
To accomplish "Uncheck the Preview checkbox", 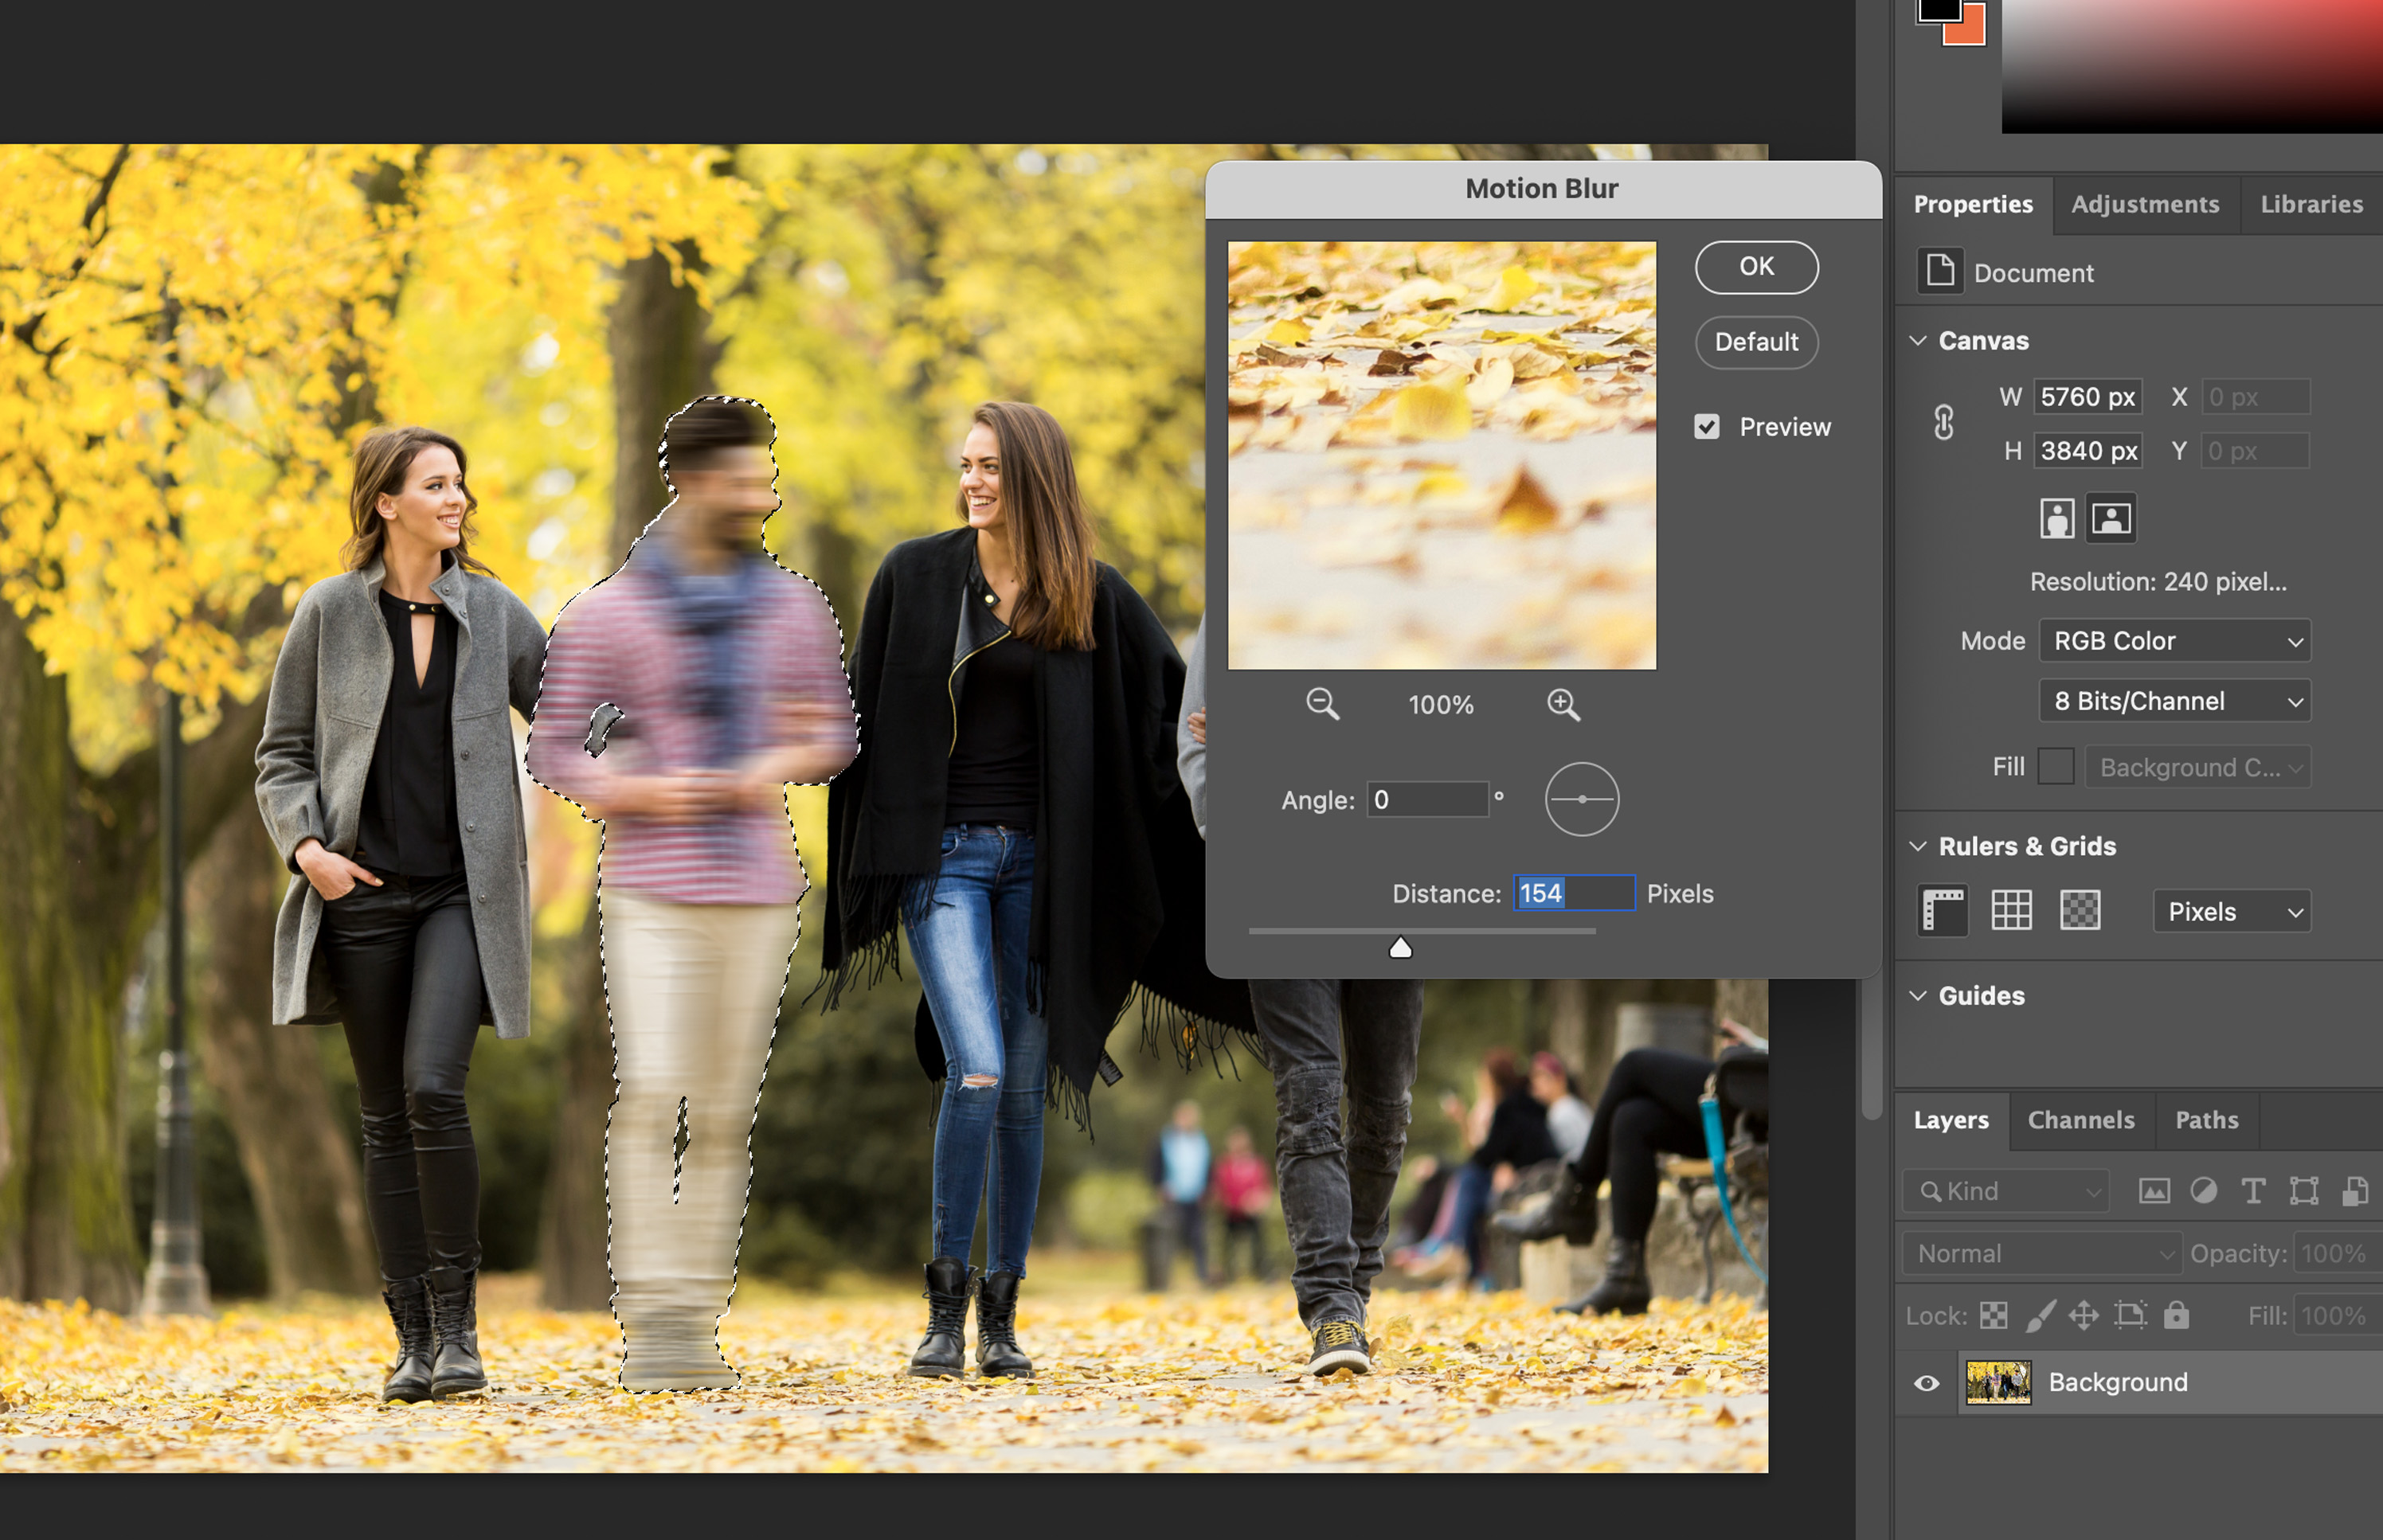I will pos(1707,427).
